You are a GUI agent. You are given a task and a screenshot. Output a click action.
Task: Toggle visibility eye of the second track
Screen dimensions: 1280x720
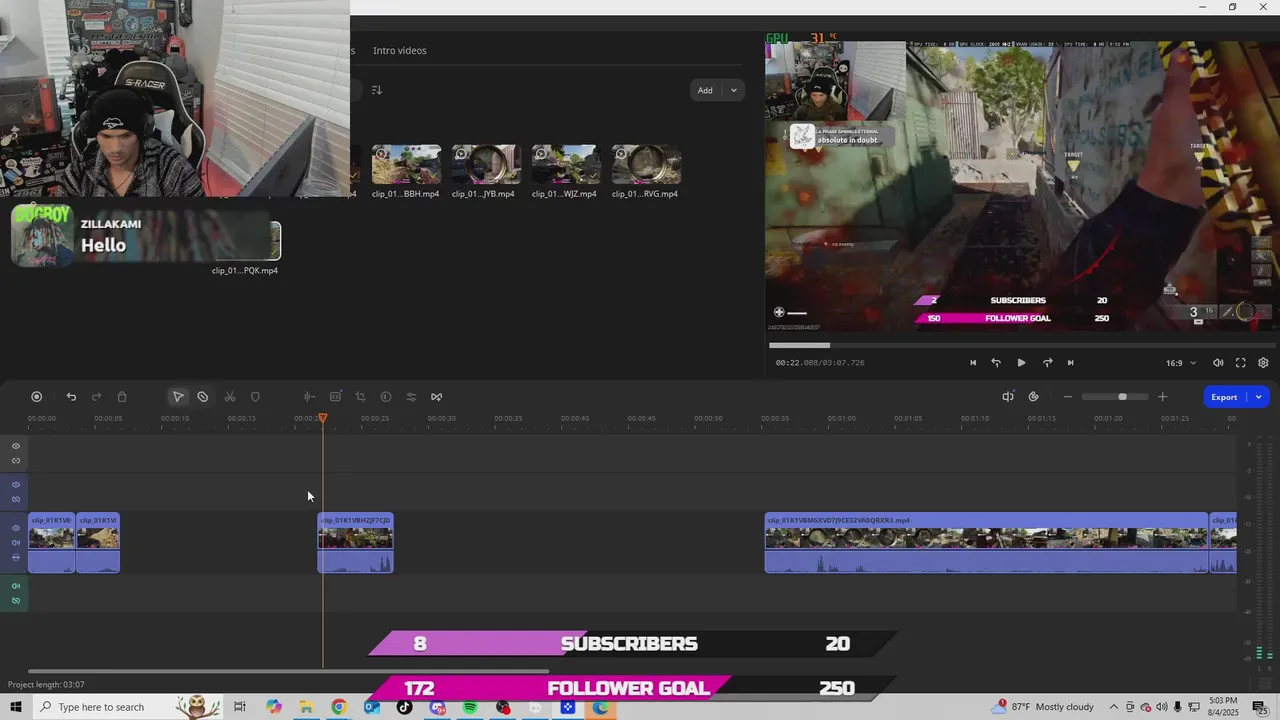click(16, 485)
